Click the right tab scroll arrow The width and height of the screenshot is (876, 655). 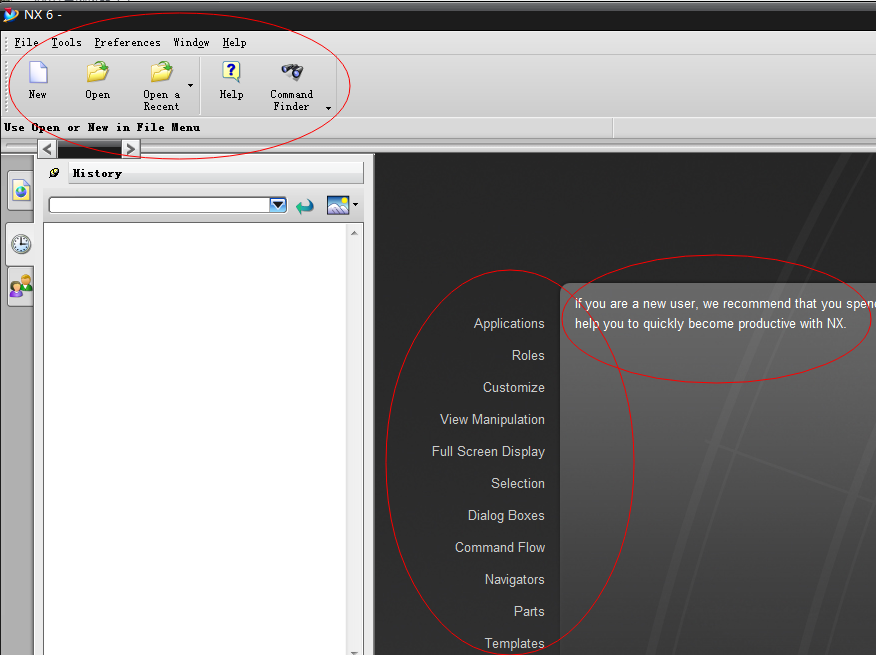click(x=131, y=149)
